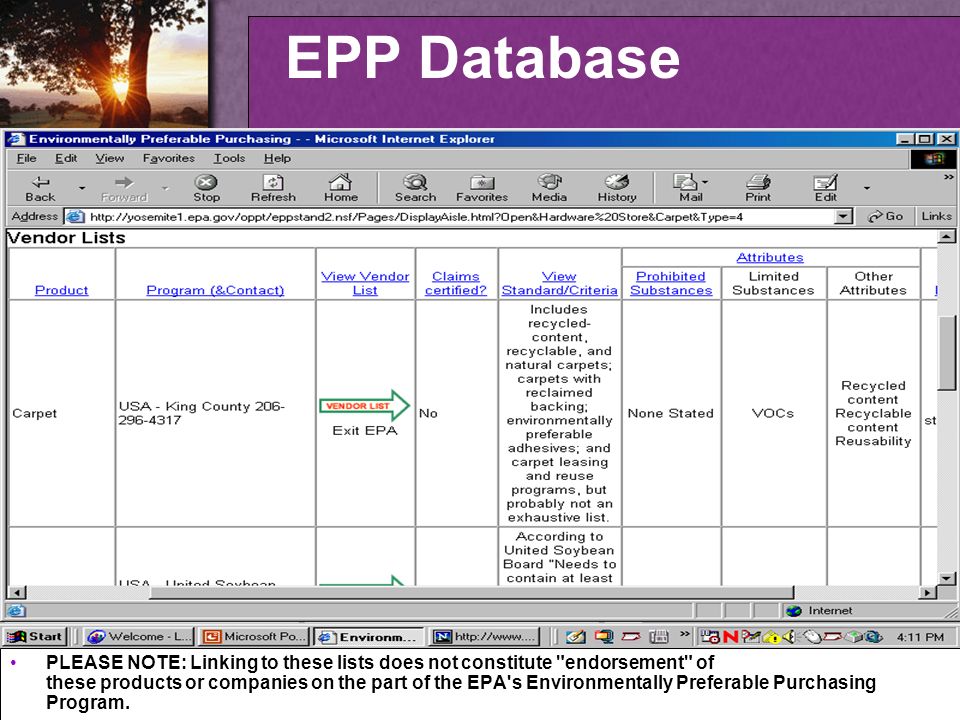Stop the page loading
Viewport: 960px width, 720px height.
pyautogui.click(x=206, y=189)
